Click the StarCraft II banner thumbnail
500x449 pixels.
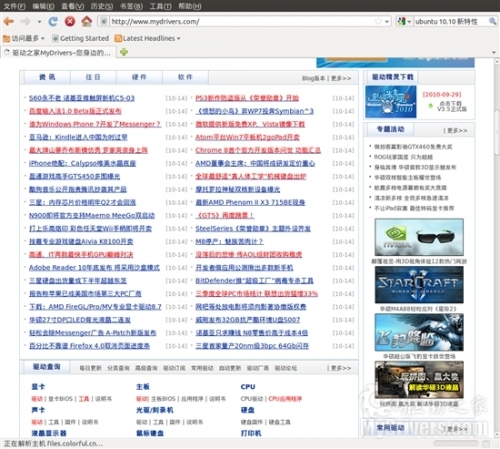tap(419, 285)
